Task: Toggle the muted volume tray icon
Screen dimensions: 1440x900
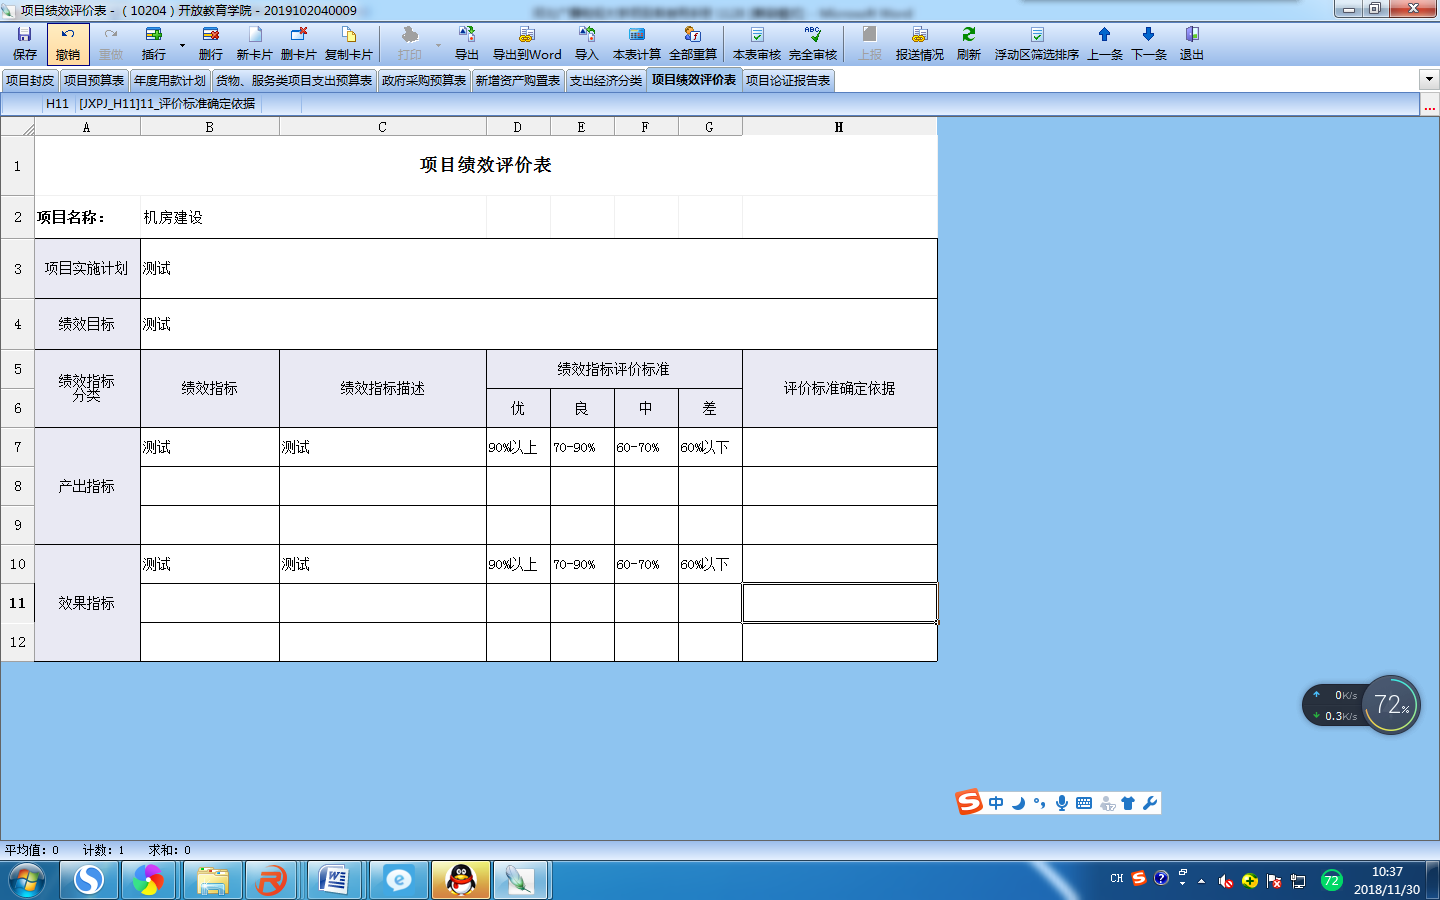Action: point(1225,881)
